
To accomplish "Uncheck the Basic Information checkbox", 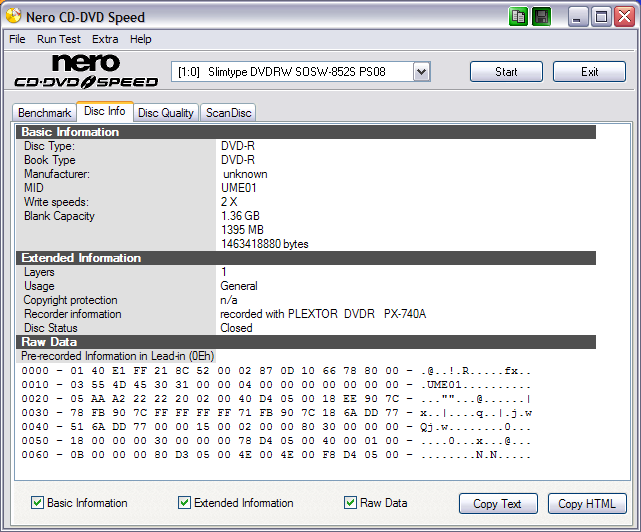I will click(38, 503).
